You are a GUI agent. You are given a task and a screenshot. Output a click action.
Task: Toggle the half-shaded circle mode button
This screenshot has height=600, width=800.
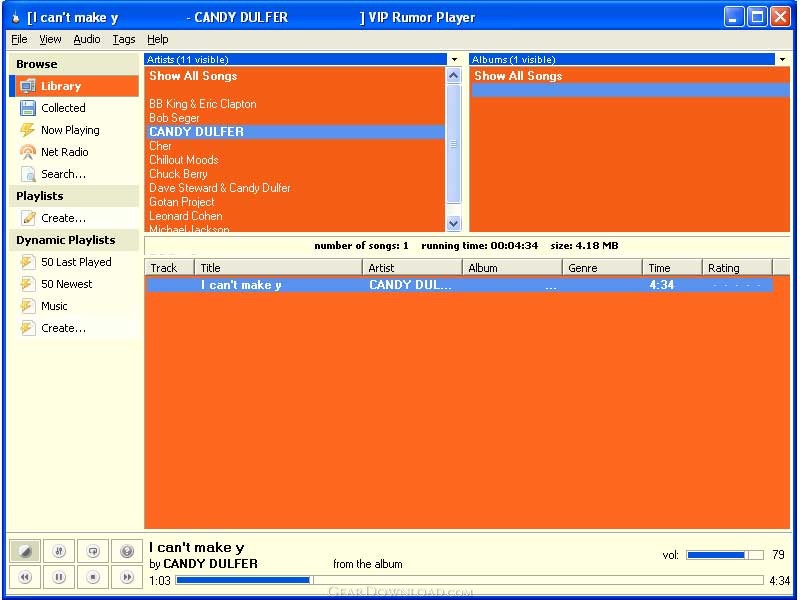coord(25,551)
